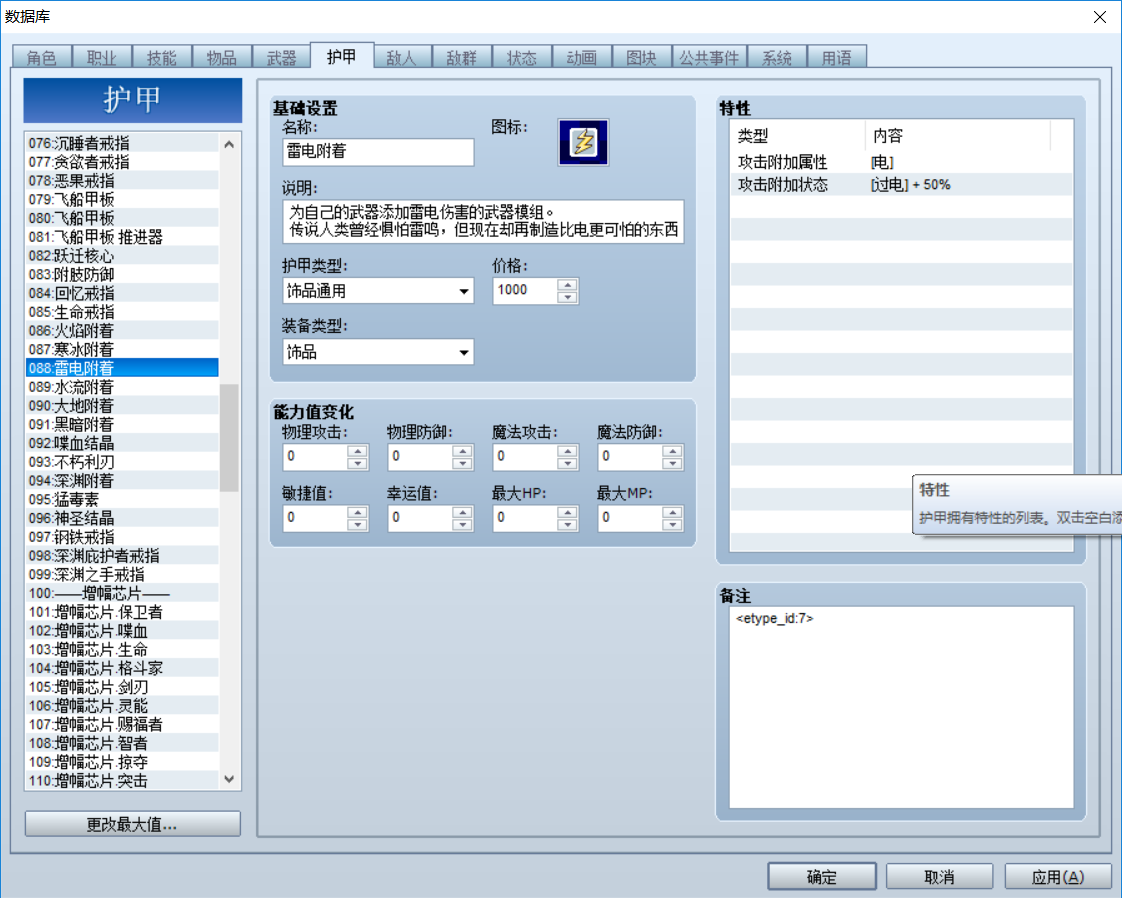Select 110:增幅芯片.突击 in the list
The height and width of the screenshot is (898, 1122).
[122, 781]
